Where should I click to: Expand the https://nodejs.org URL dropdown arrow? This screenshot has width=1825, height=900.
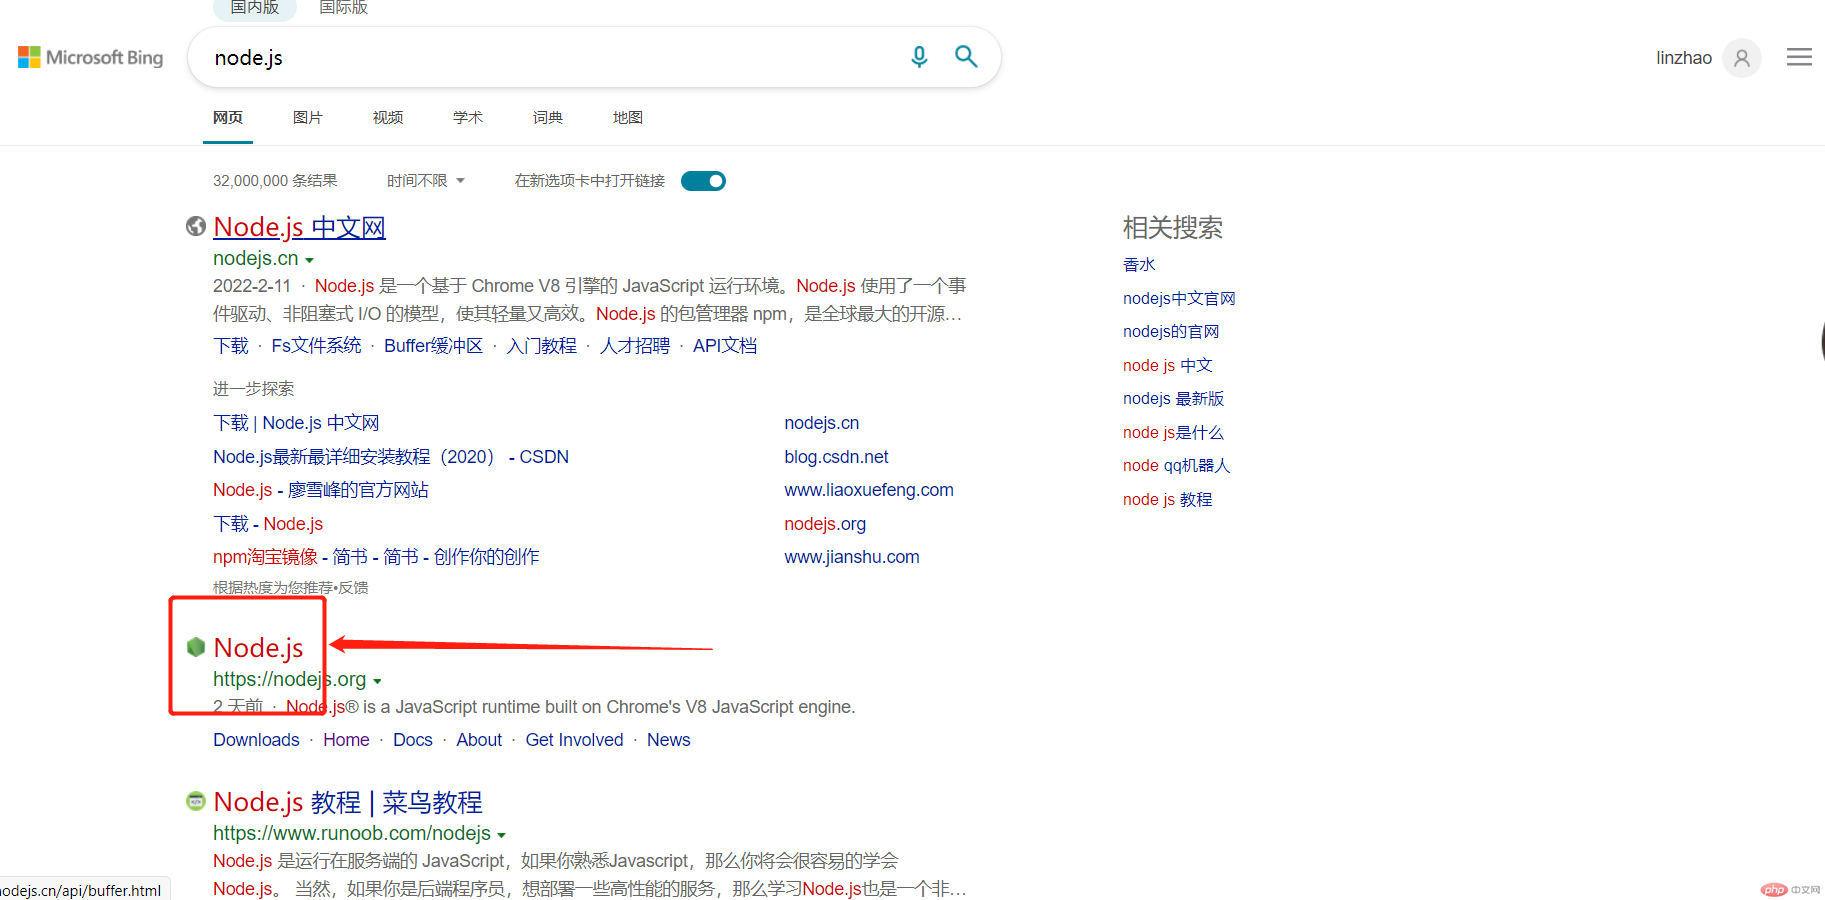point(377,681)
